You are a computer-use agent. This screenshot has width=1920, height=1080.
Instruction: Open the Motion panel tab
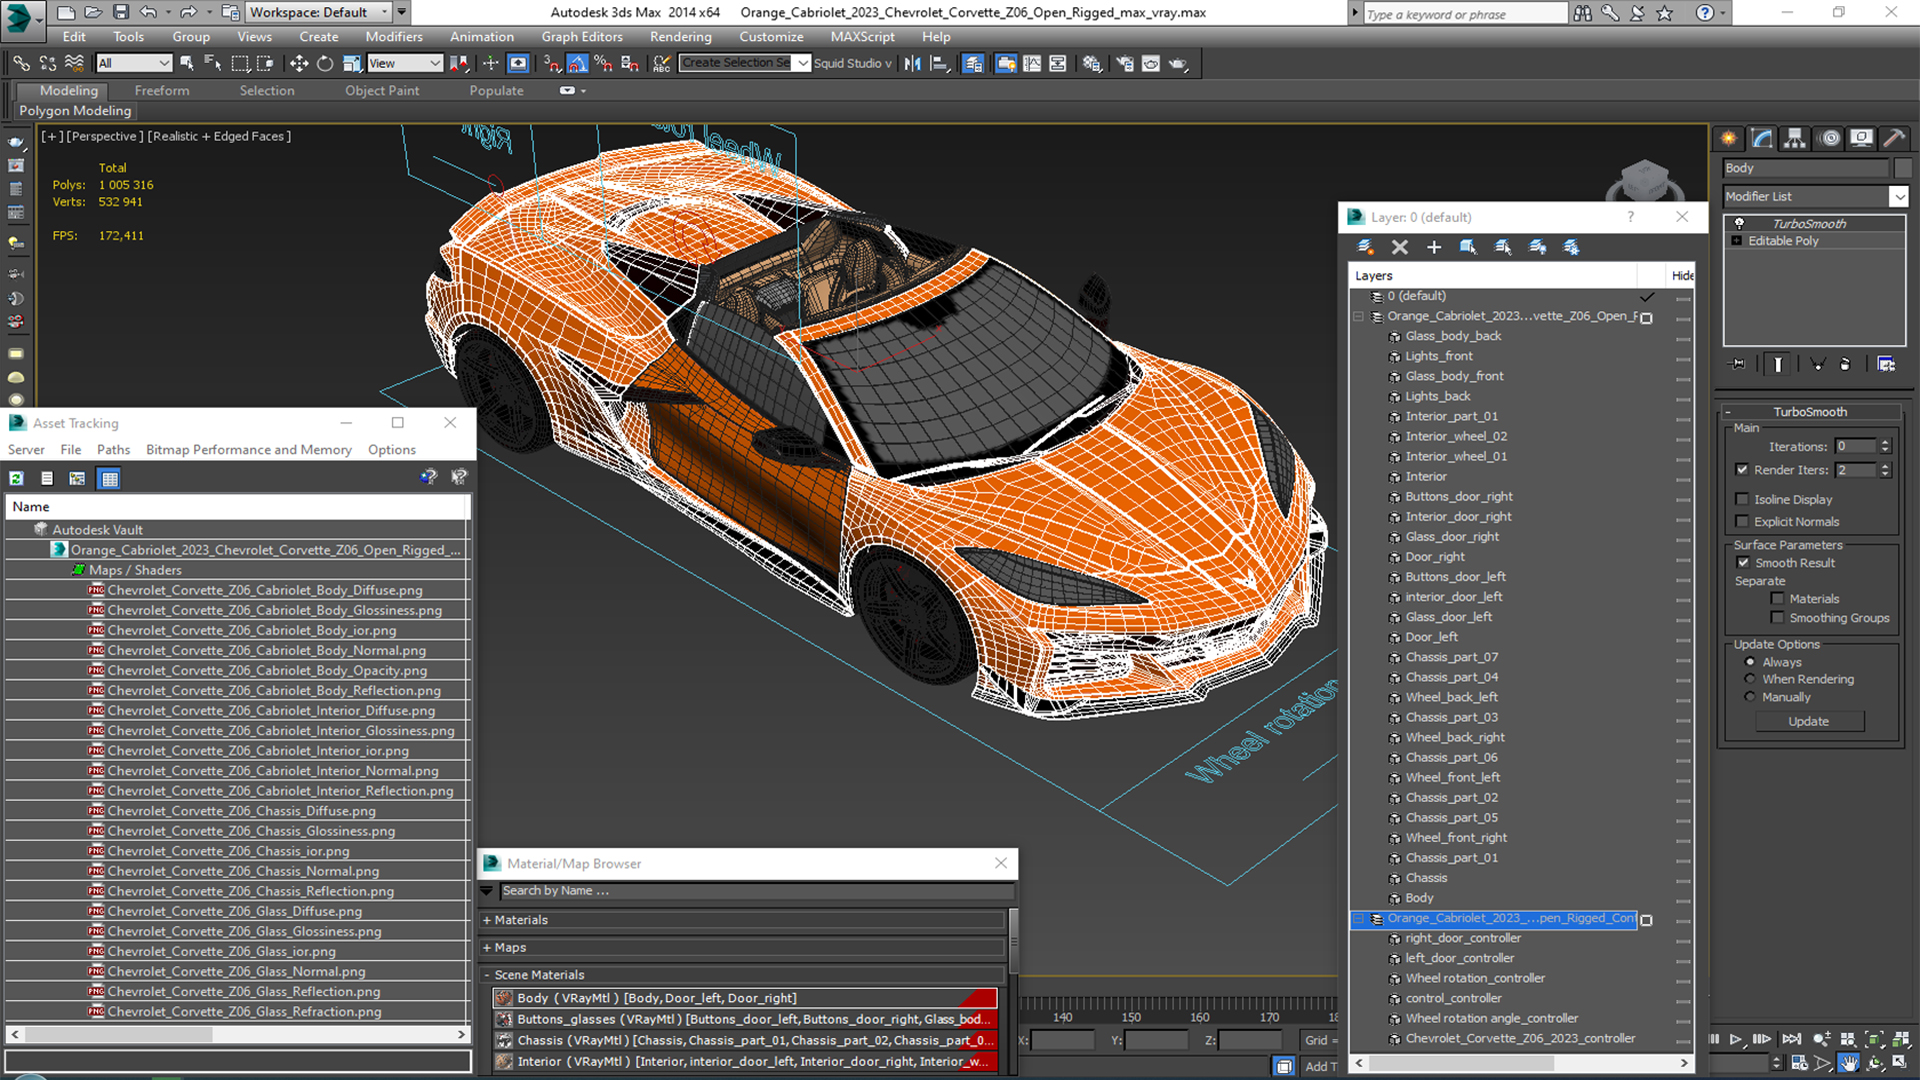click(x=1829, y=138)
